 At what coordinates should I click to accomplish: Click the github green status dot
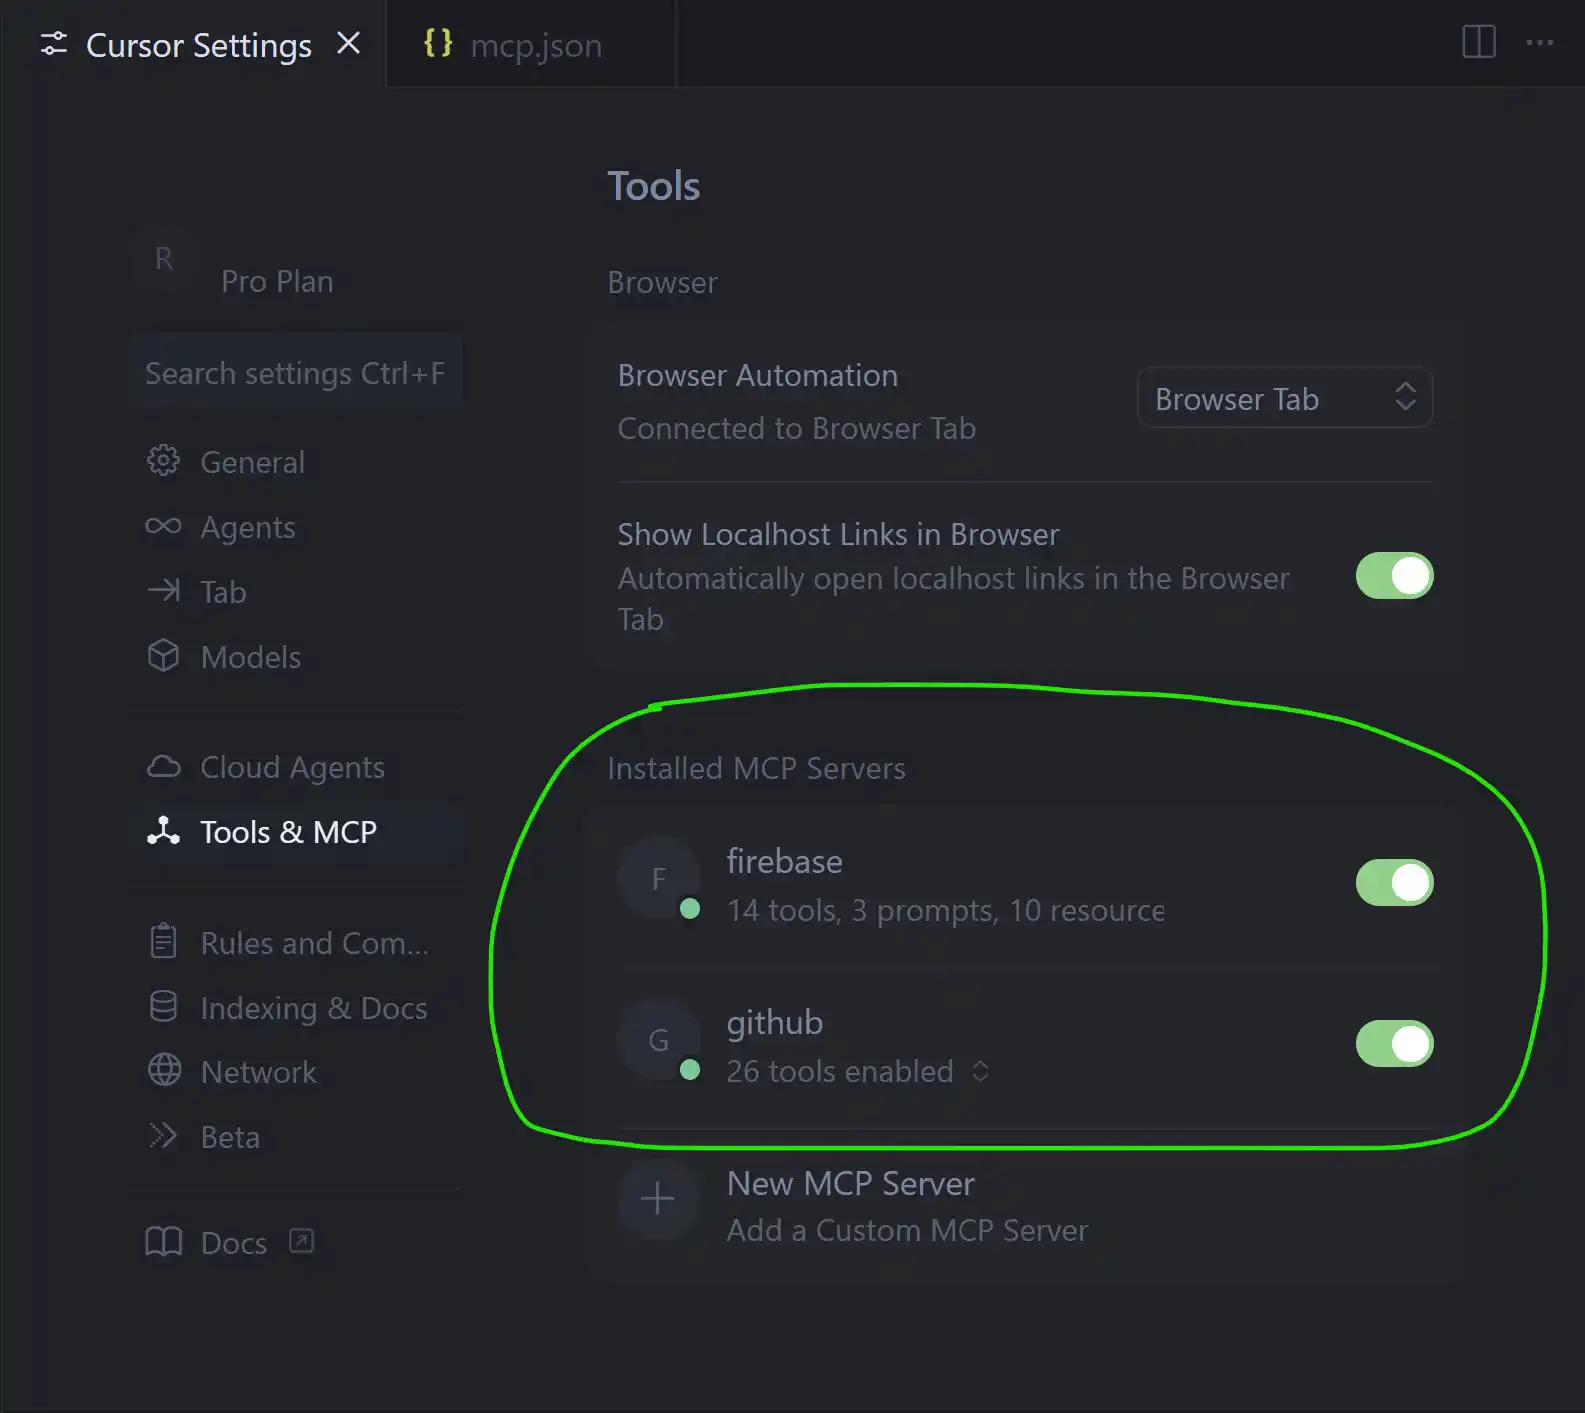point(689,1069)
